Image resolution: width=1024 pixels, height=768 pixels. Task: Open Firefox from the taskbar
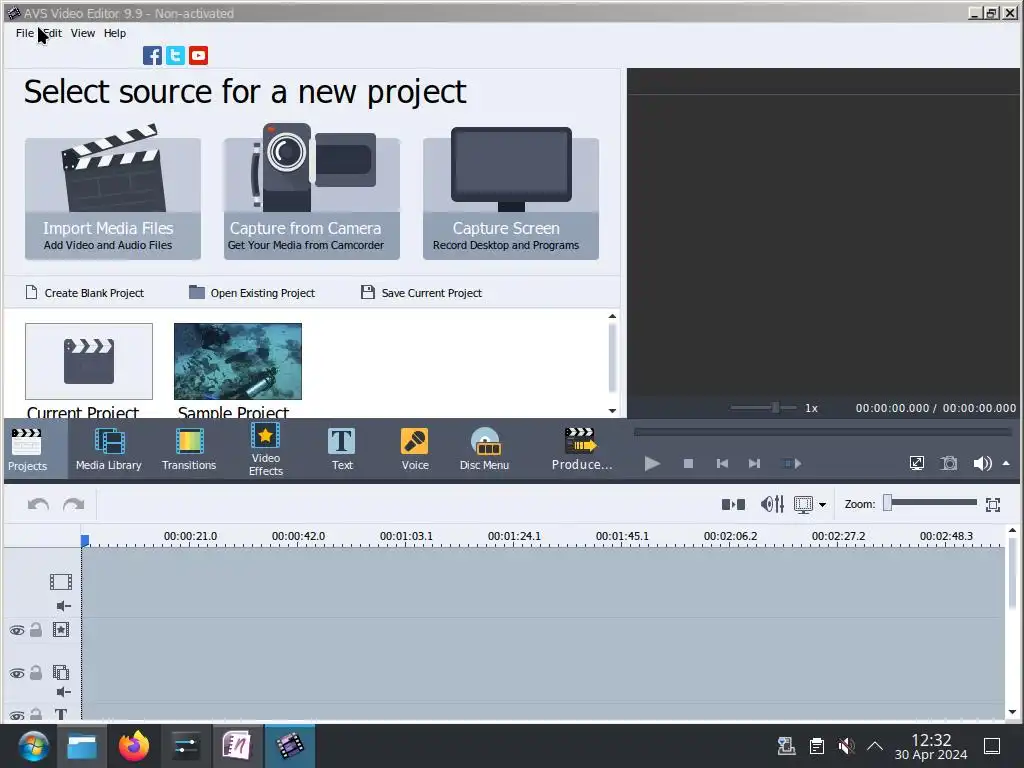coord(134,746)
